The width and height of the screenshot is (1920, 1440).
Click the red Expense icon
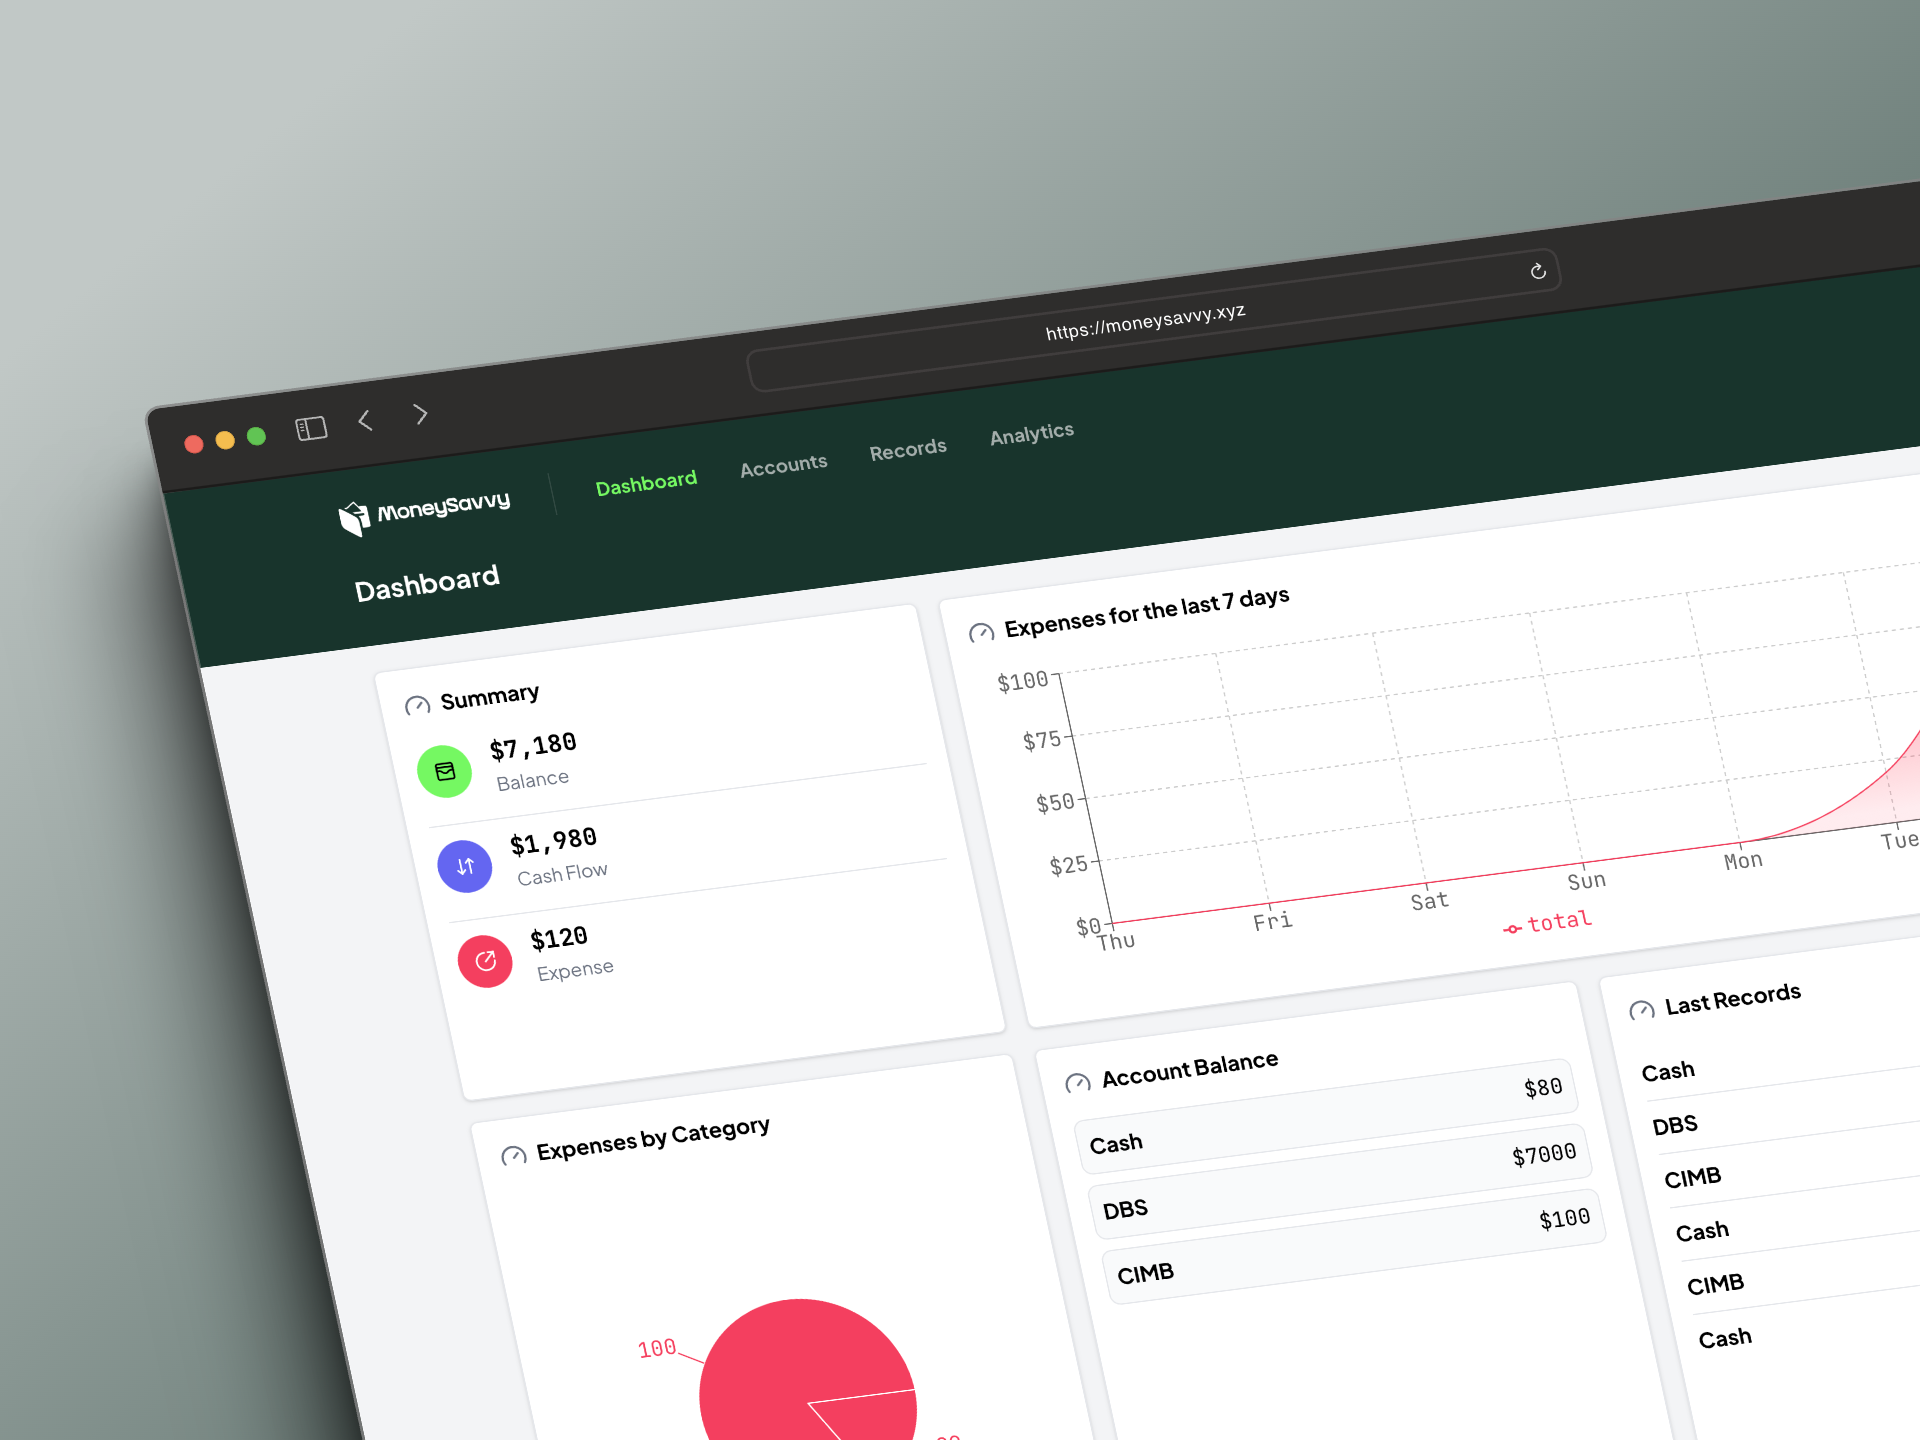click(x=485, y=961)
